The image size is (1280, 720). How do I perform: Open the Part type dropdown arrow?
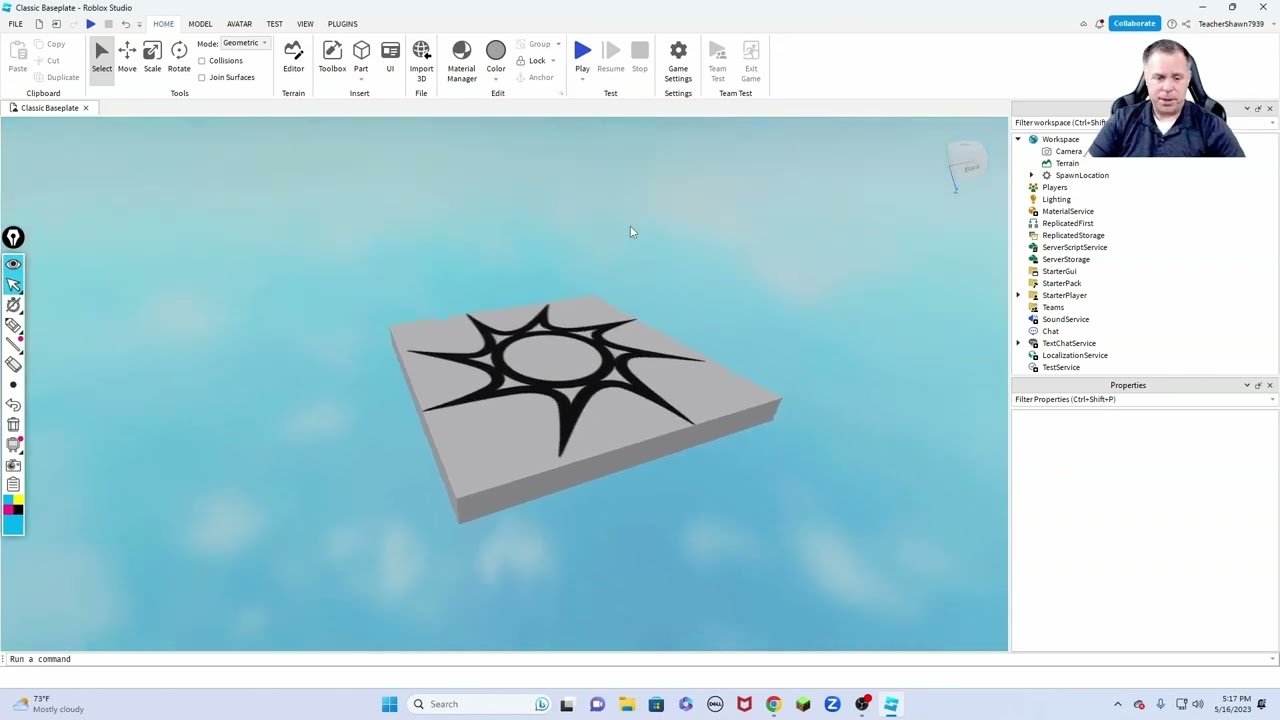[x=361, y=79]
